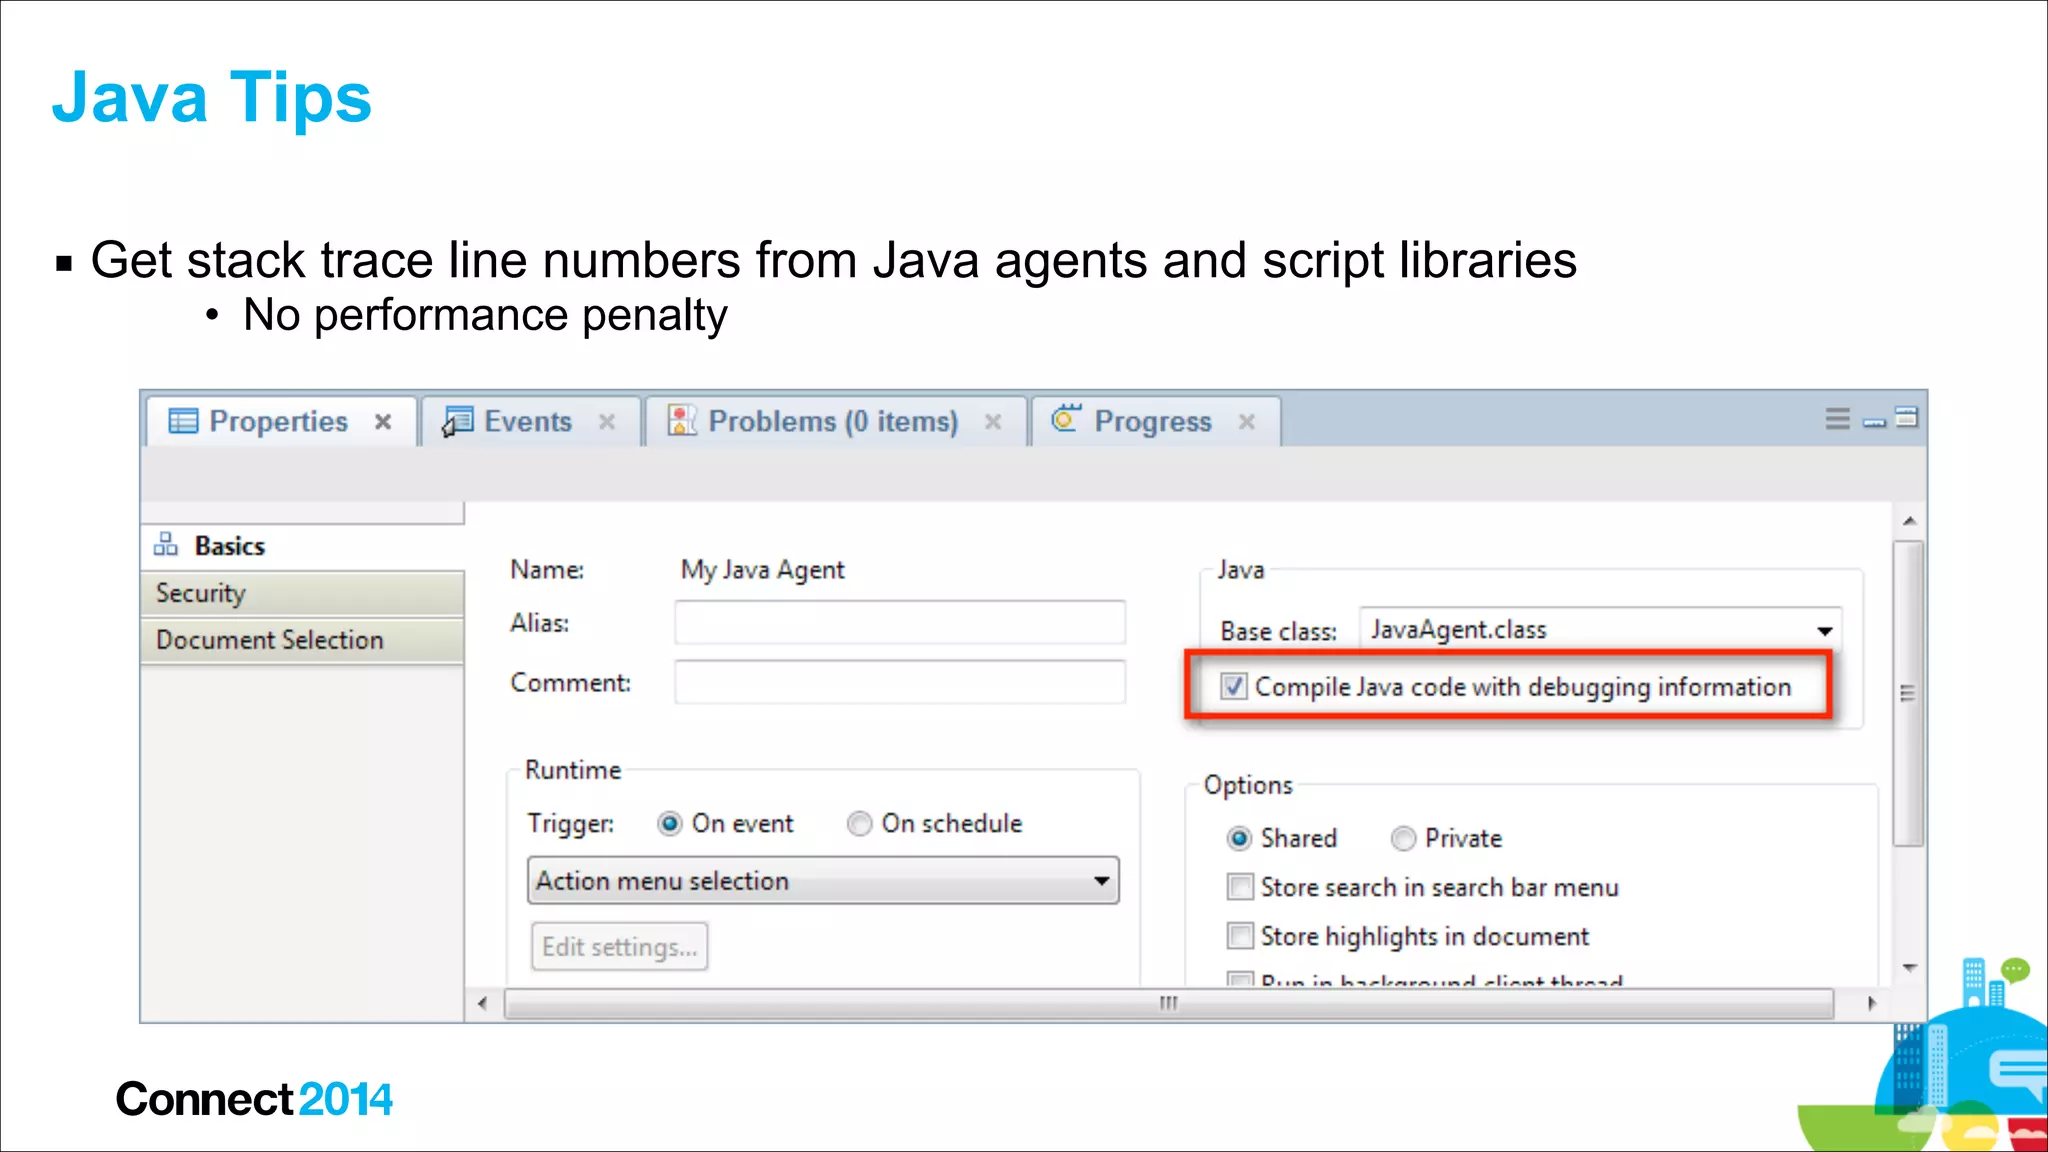Click the vertical scrollbar down arrow
The width and height of the screenshot is (2048, 1152).
click(x=1909, y=967)
